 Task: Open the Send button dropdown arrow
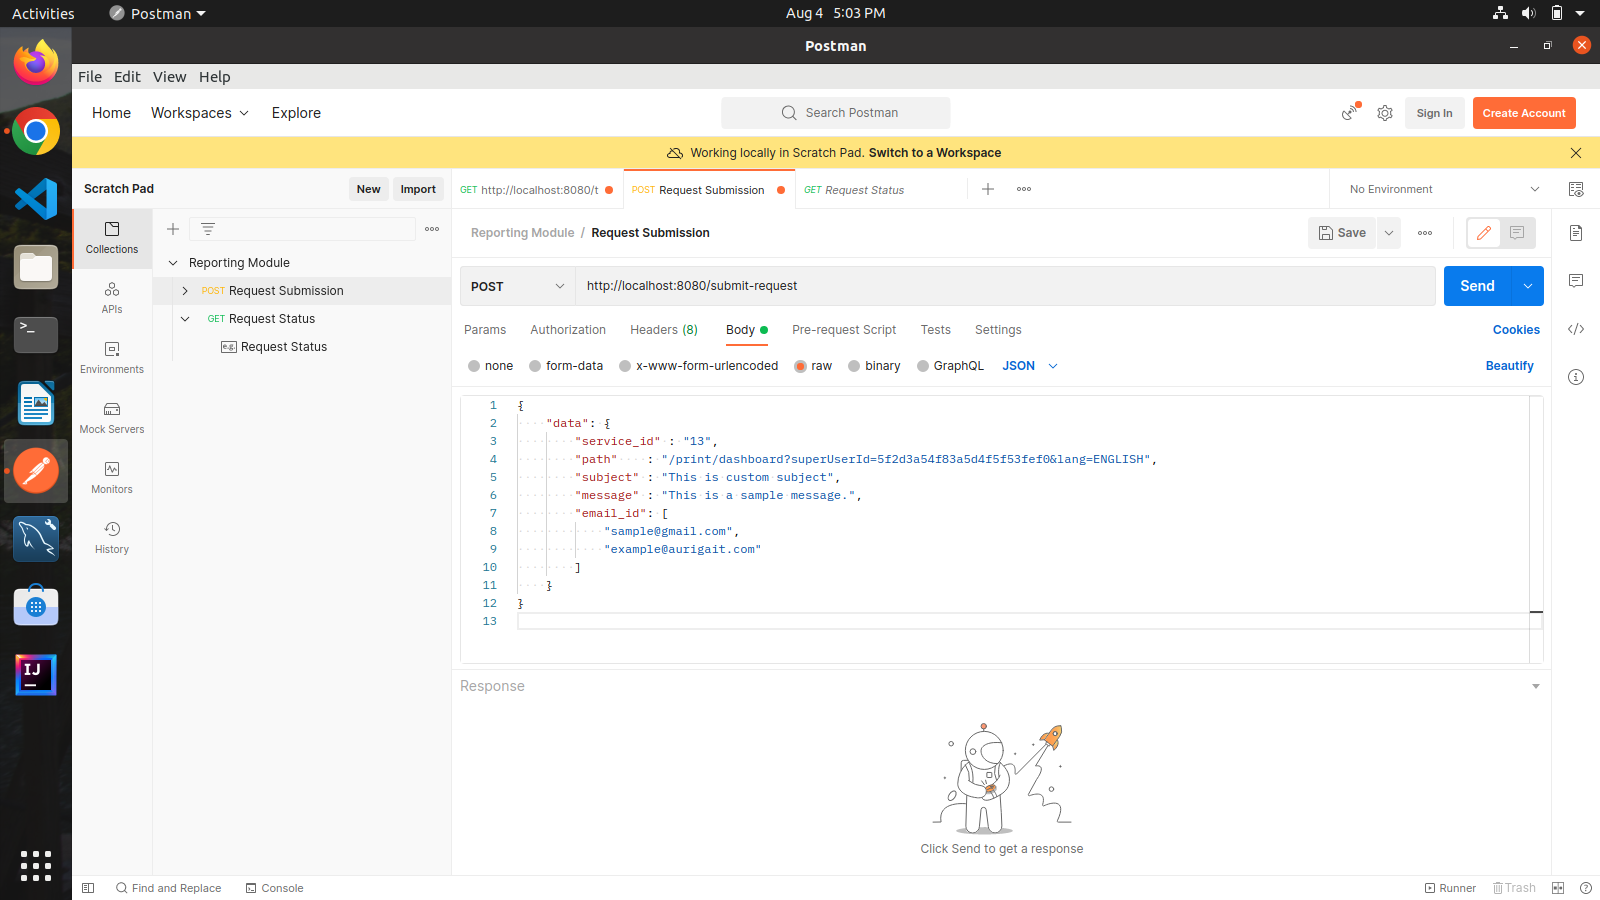[1528, 286]
